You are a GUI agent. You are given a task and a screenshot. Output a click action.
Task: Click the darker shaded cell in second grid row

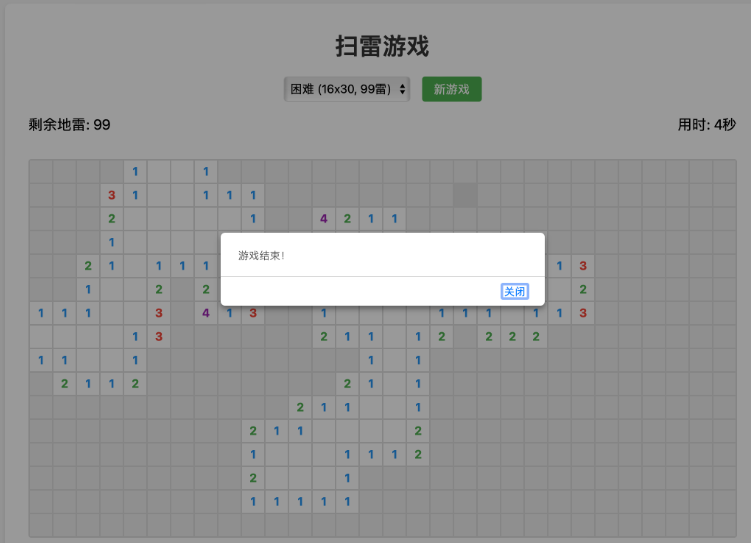465,195
